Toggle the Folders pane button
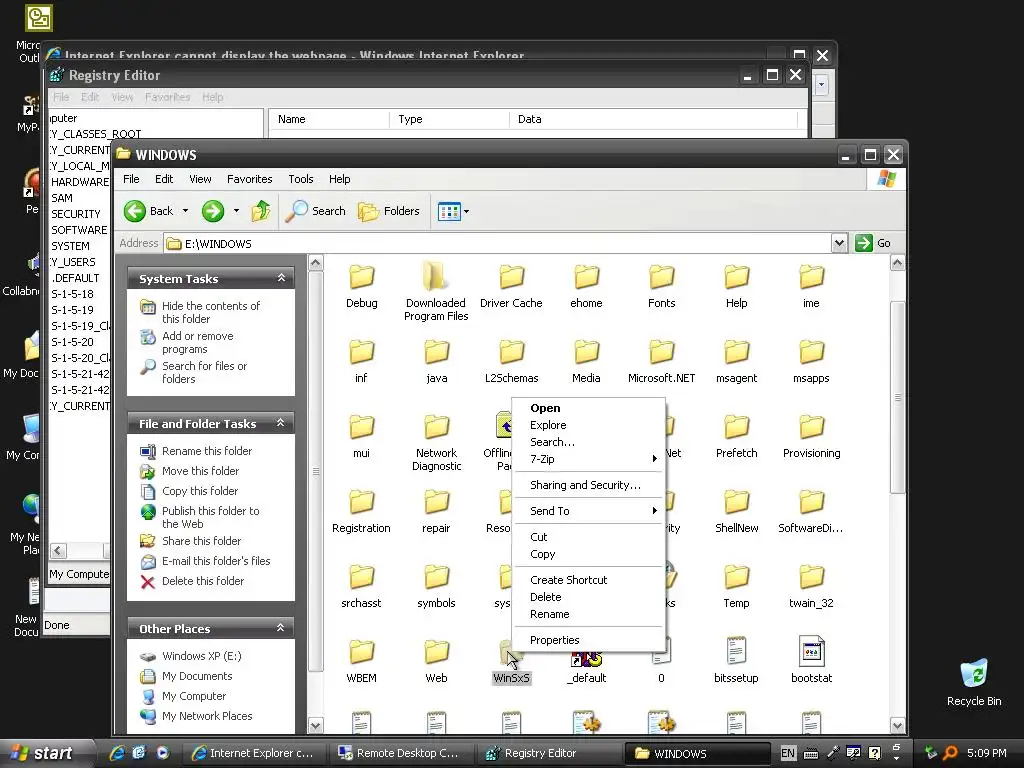This screenshot has height=768, width=1024. [389, 211]
